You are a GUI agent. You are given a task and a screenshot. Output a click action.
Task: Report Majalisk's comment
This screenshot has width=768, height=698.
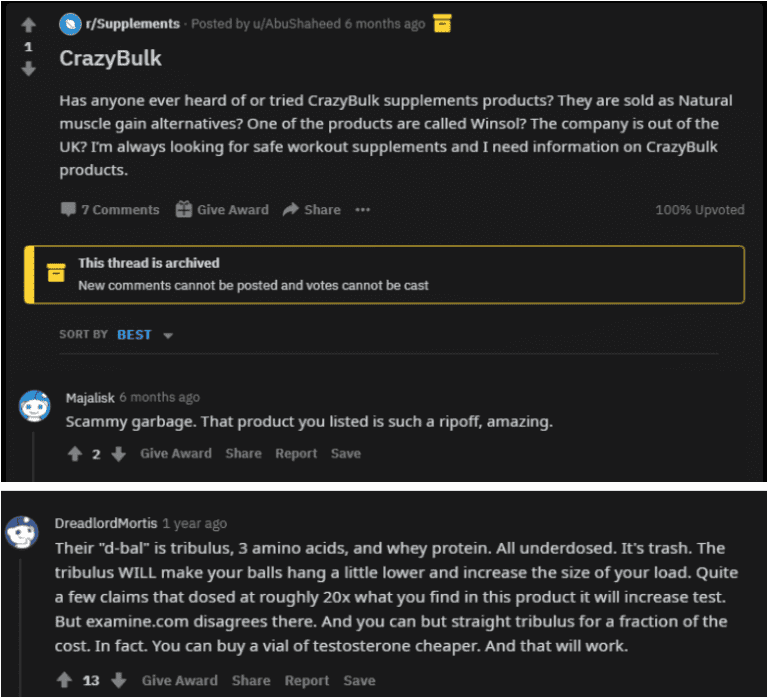click(296, 454)
